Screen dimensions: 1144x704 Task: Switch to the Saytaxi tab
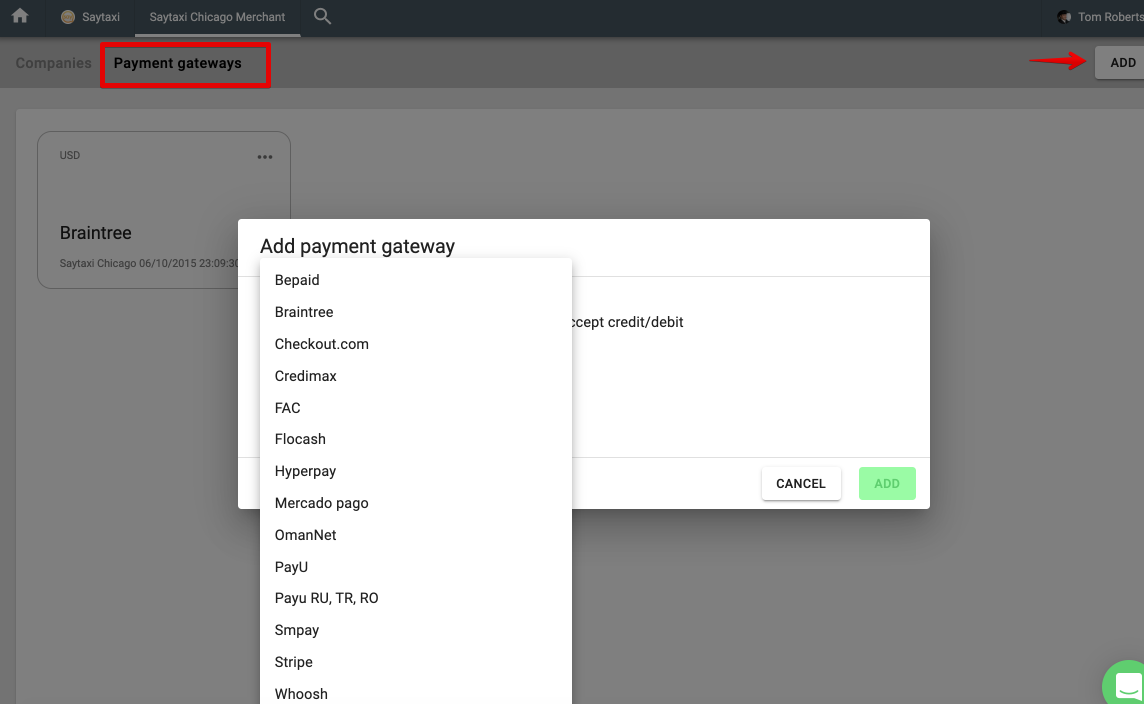[x=90, y=17]
